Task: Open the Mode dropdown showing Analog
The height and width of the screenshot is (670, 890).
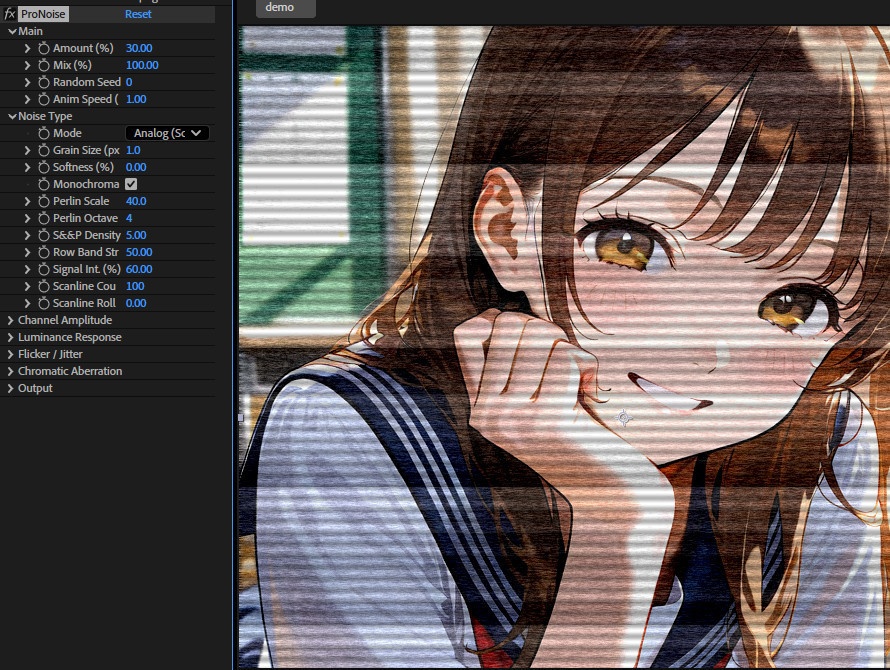Action: [167, 132]
